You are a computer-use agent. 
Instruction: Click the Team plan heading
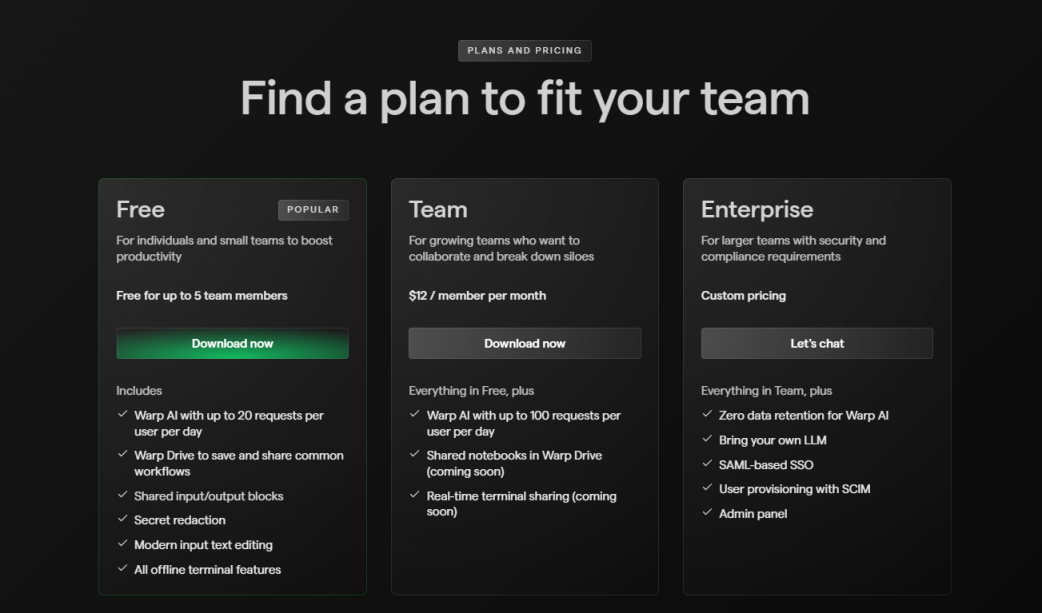[438, 209]
